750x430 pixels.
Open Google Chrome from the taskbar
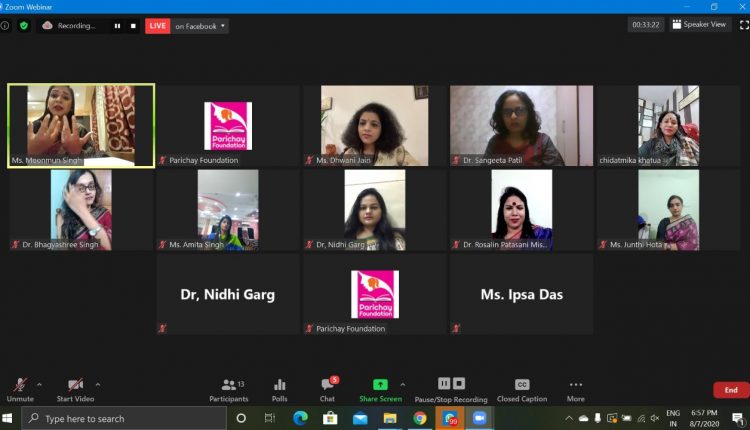point(420,418)
